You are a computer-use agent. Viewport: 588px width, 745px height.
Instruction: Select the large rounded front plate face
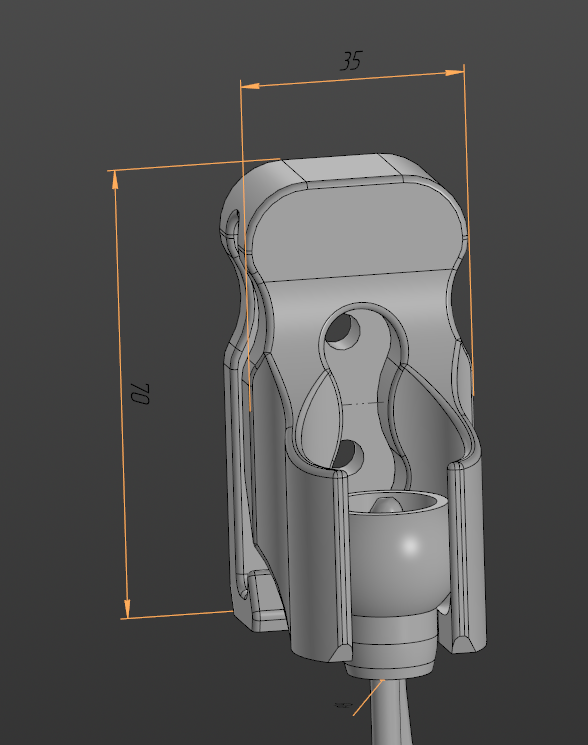pyautogui.click(x=356, y=232)
